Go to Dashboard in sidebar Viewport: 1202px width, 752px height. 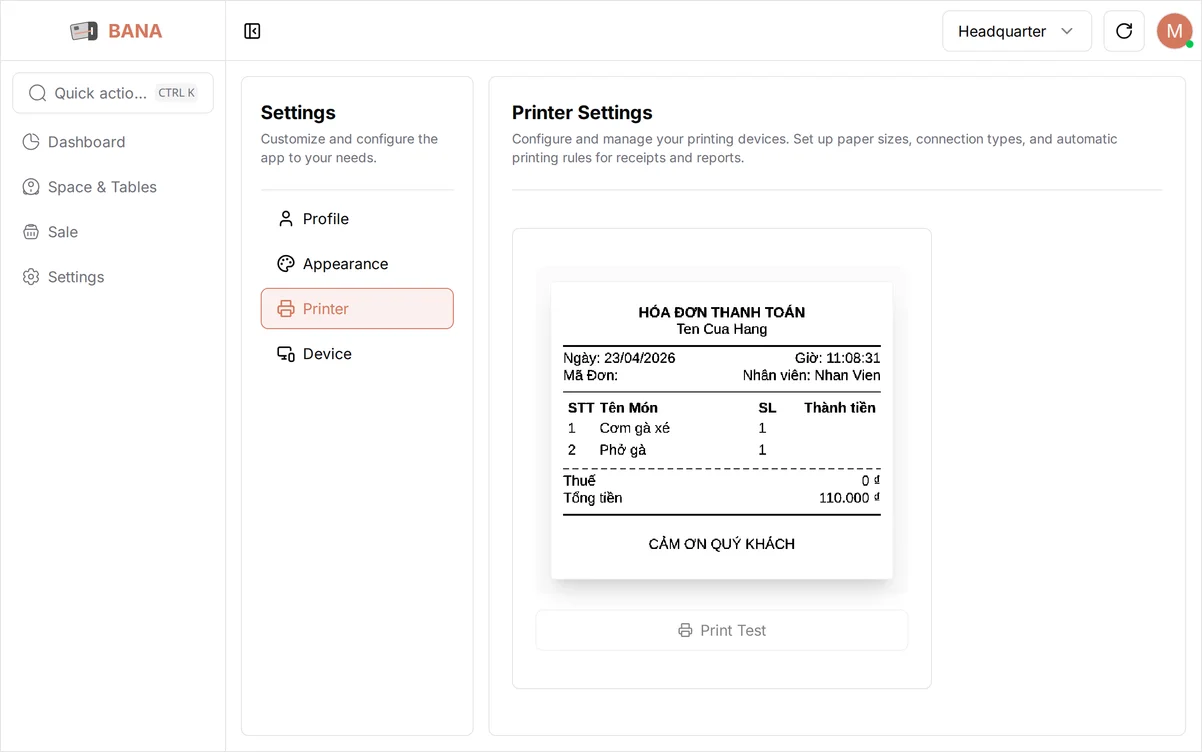tap(113, 142)
